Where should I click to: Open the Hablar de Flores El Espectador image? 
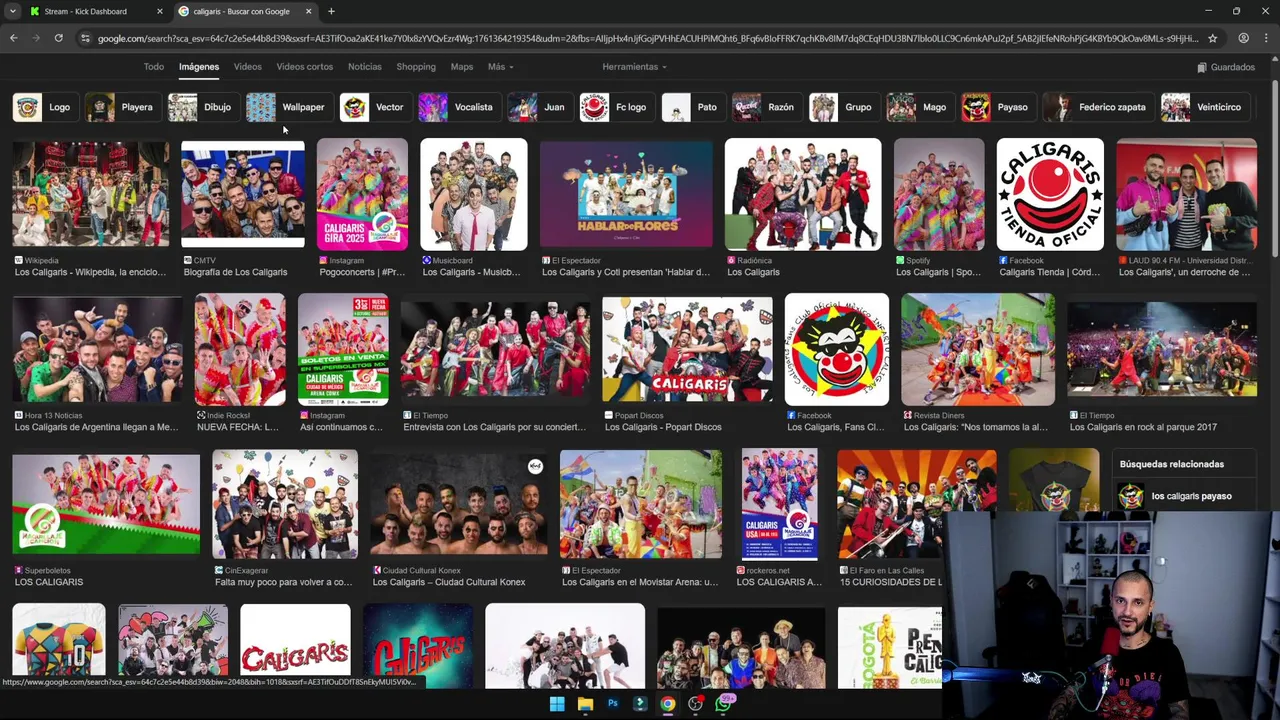(x=626, y=194)
